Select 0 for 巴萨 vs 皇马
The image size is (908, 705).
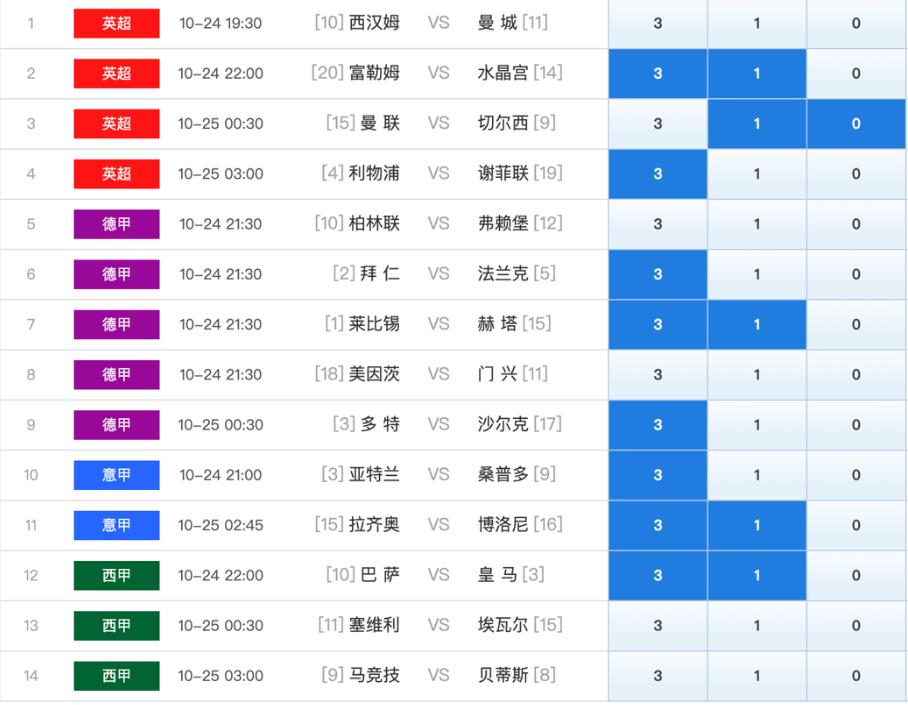(x=856, y=576)
